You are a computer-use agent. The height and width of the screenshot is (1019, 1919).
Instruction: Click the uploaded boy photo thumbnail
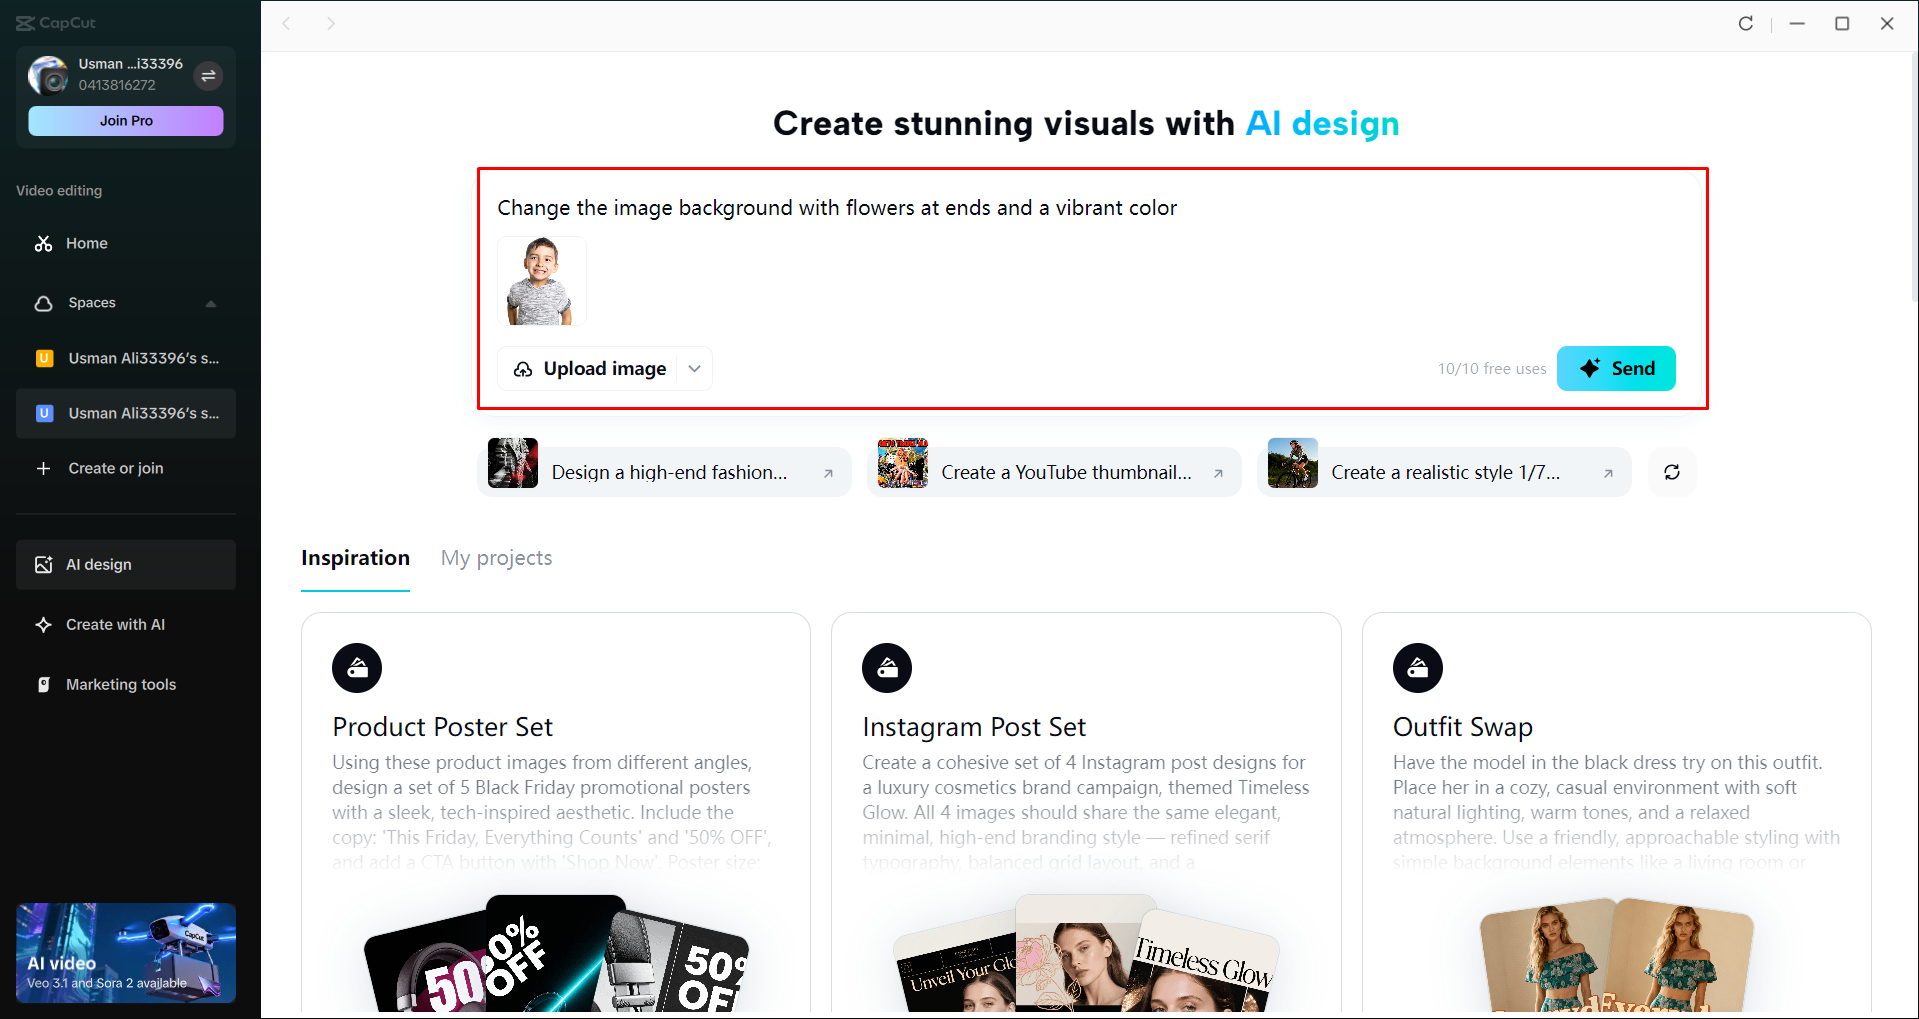click(x=541, y=281)
